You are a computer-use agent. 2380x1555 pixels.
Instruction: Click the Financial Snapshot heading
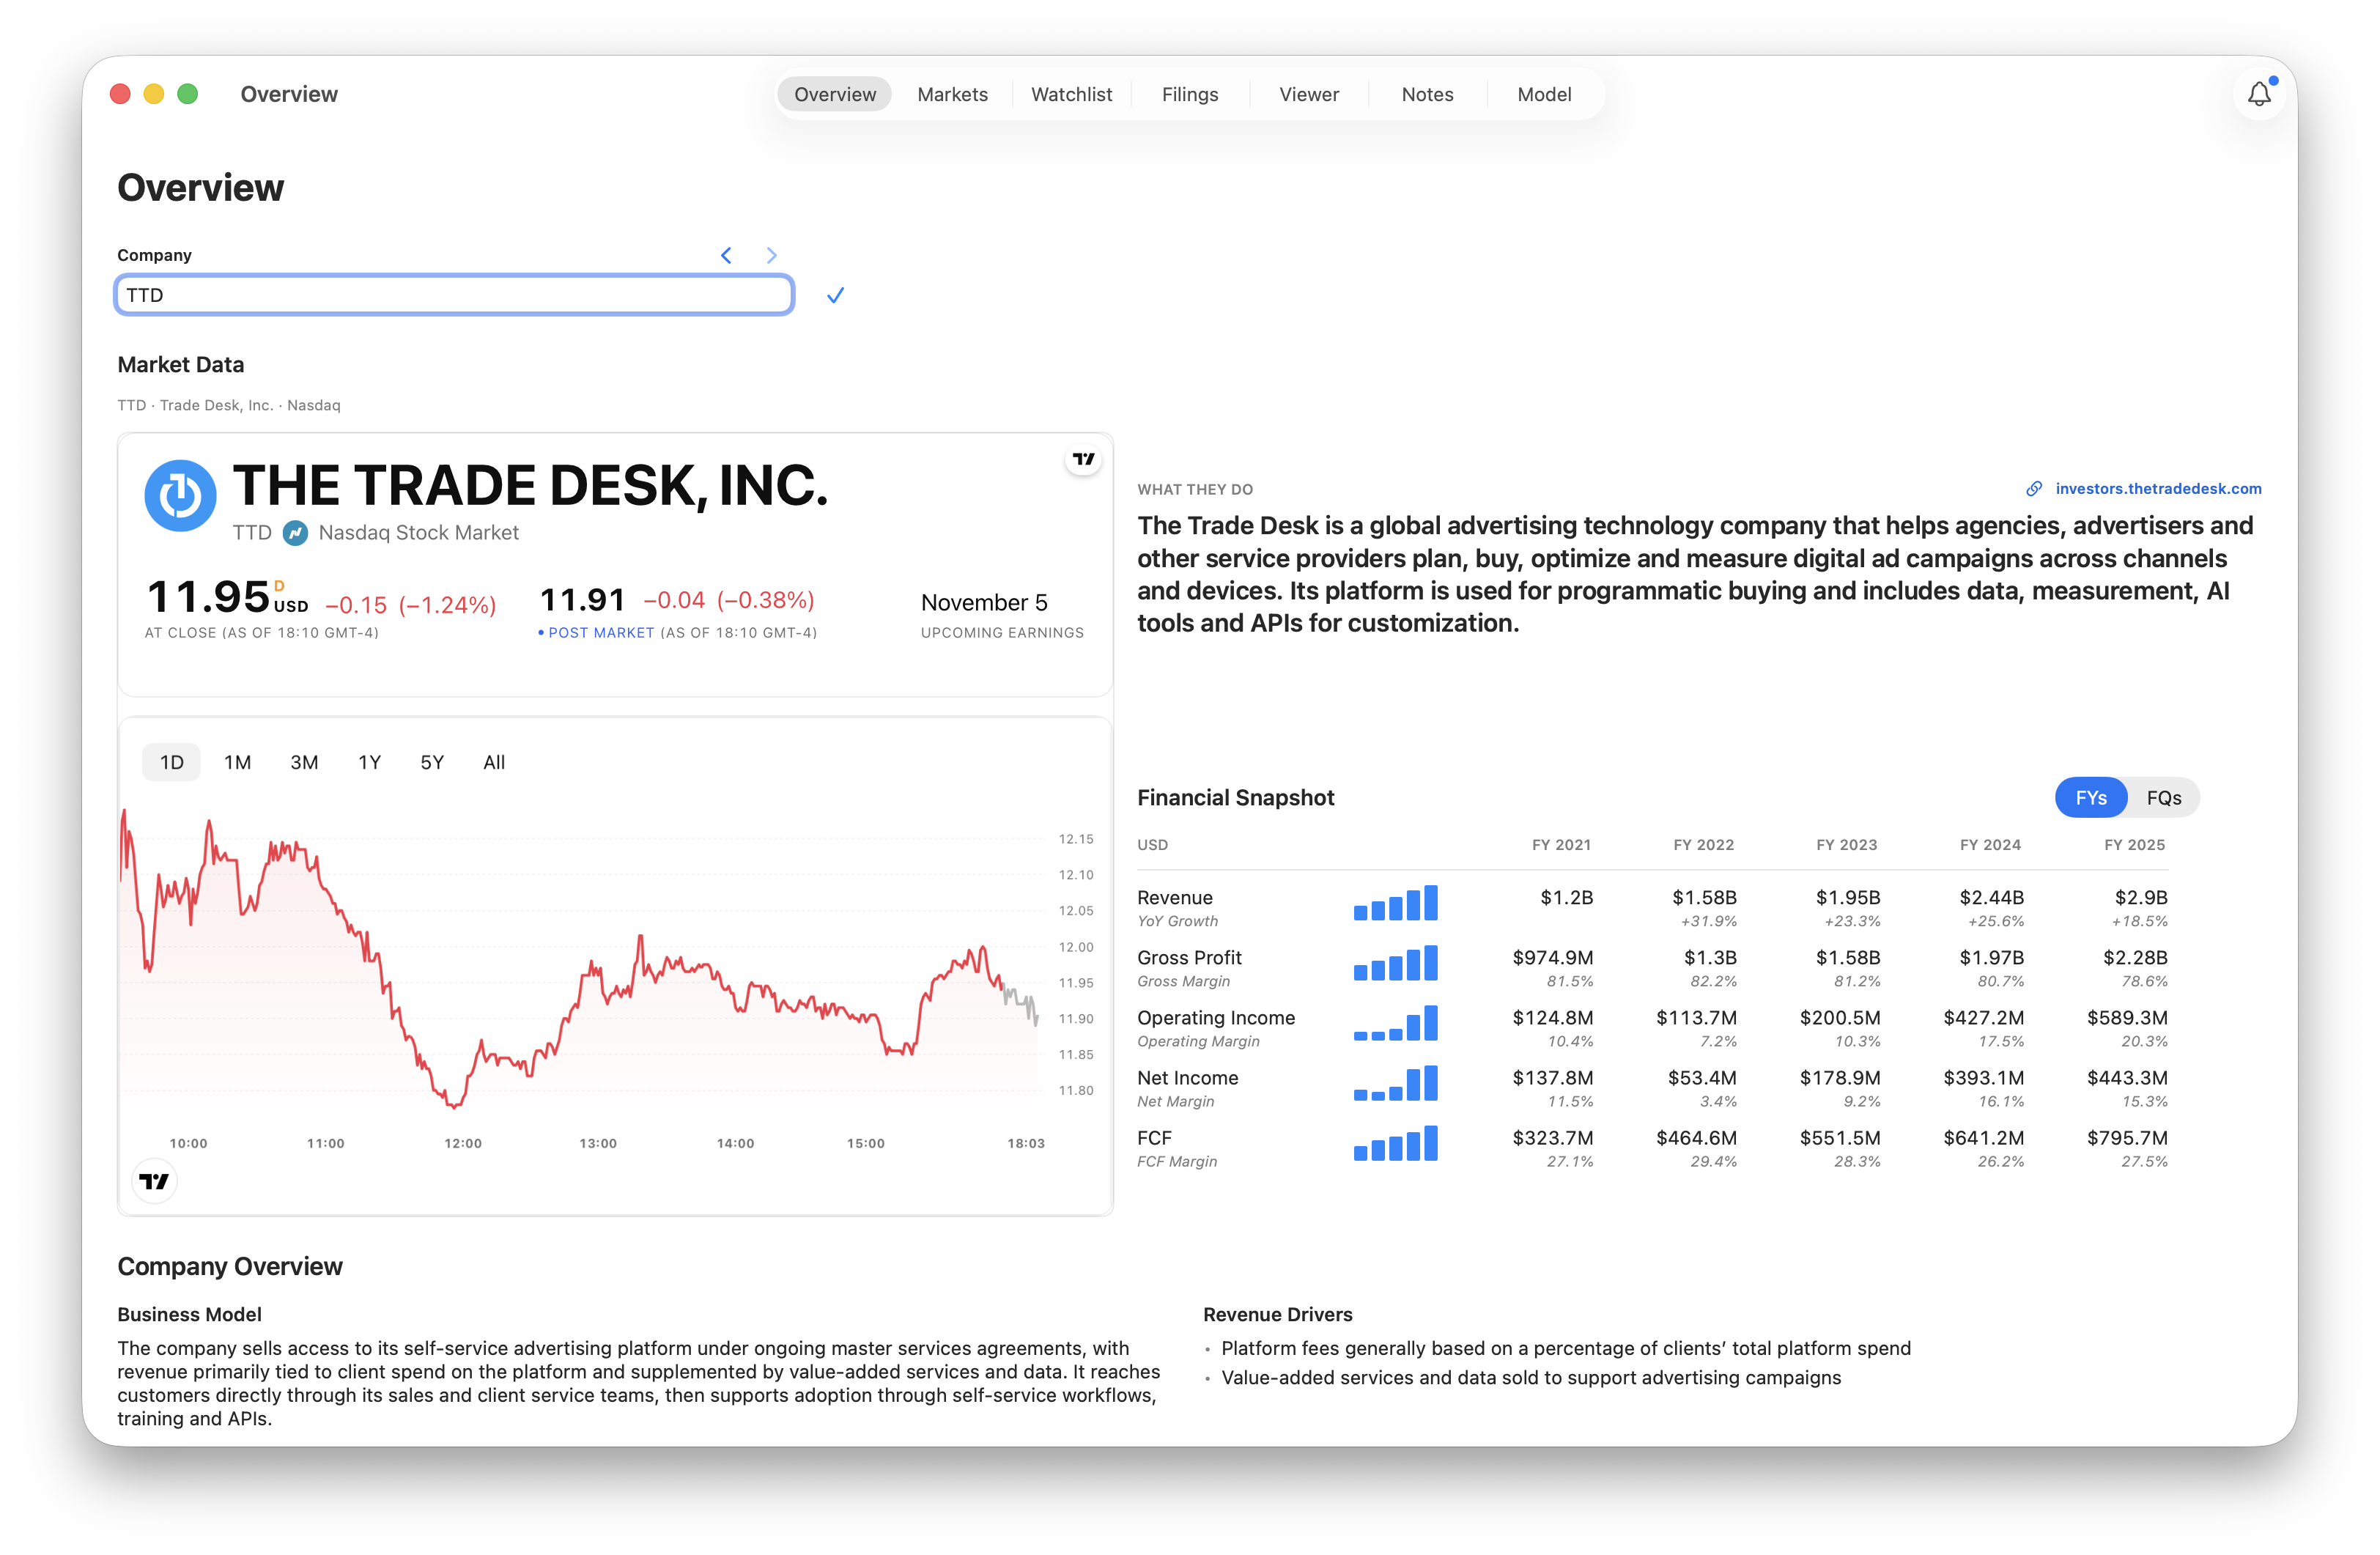tap(1235, 798)
